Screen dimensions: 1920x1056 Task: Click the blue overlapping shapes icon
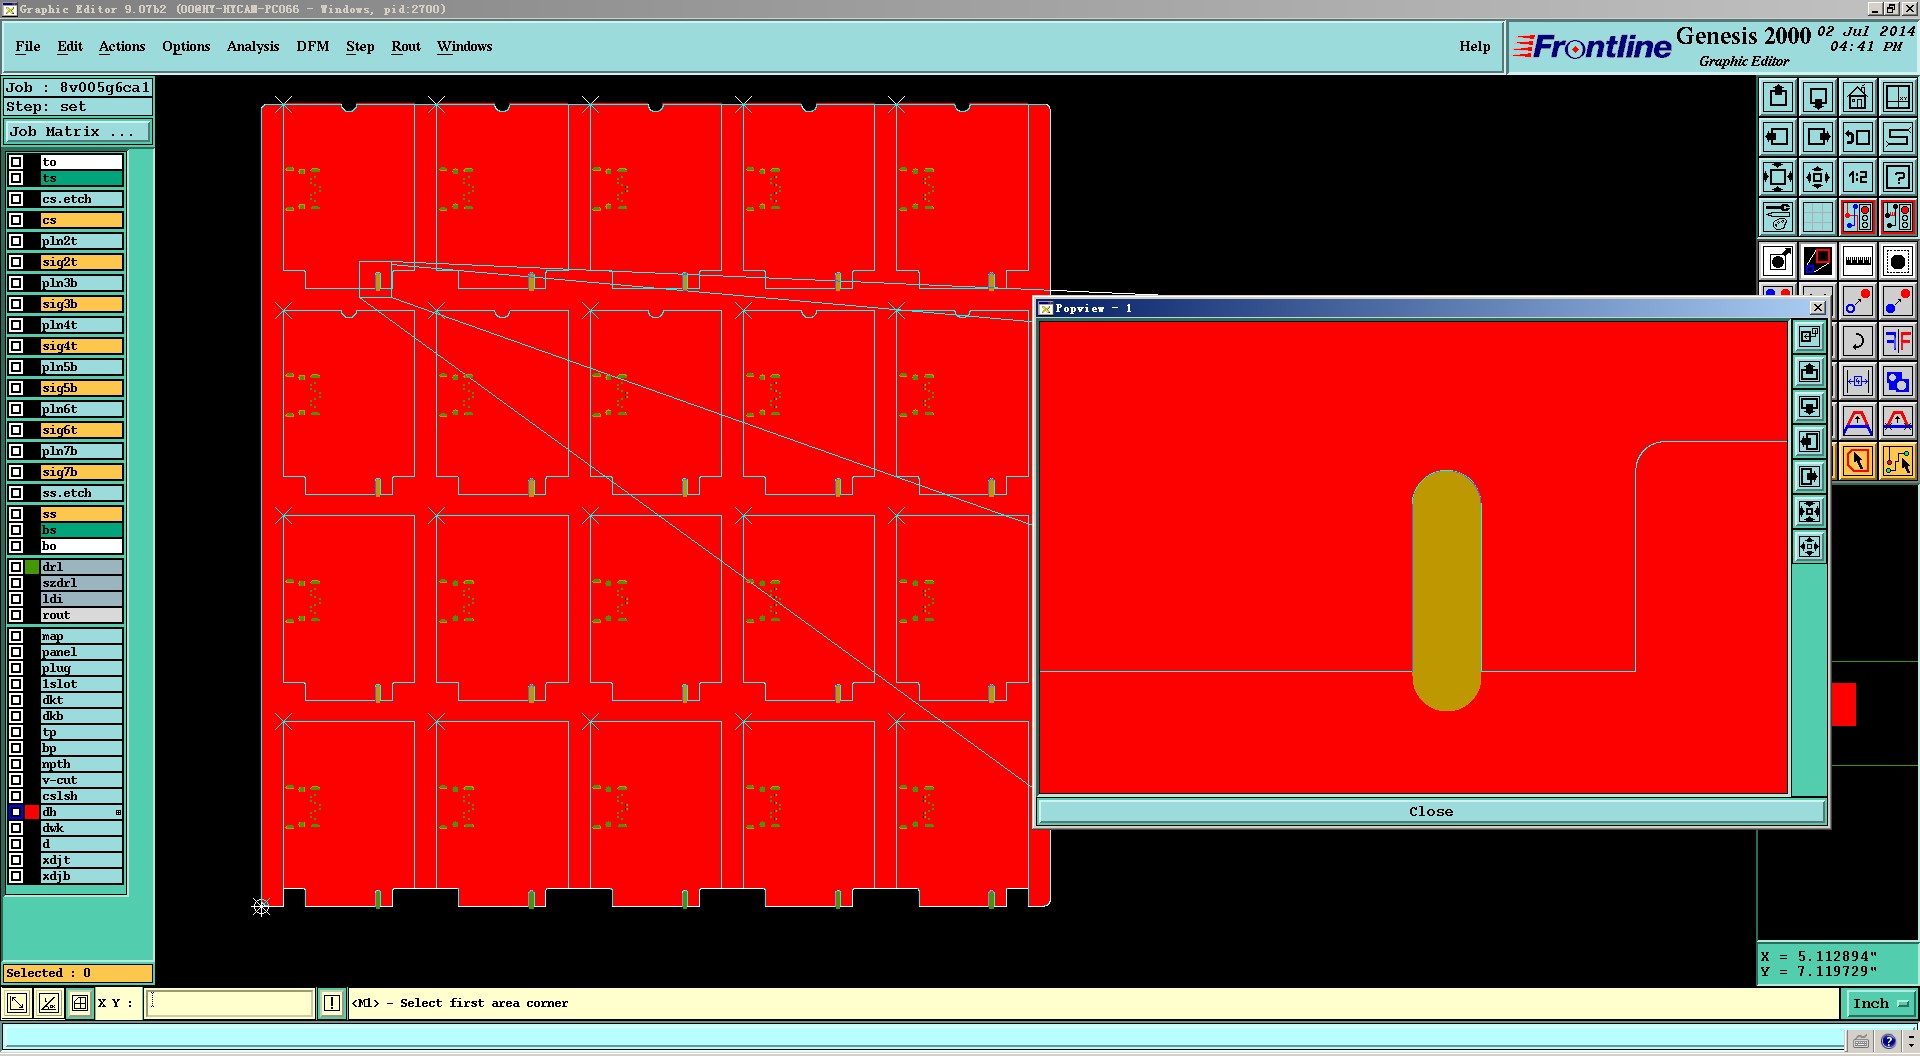[1898, 381]
